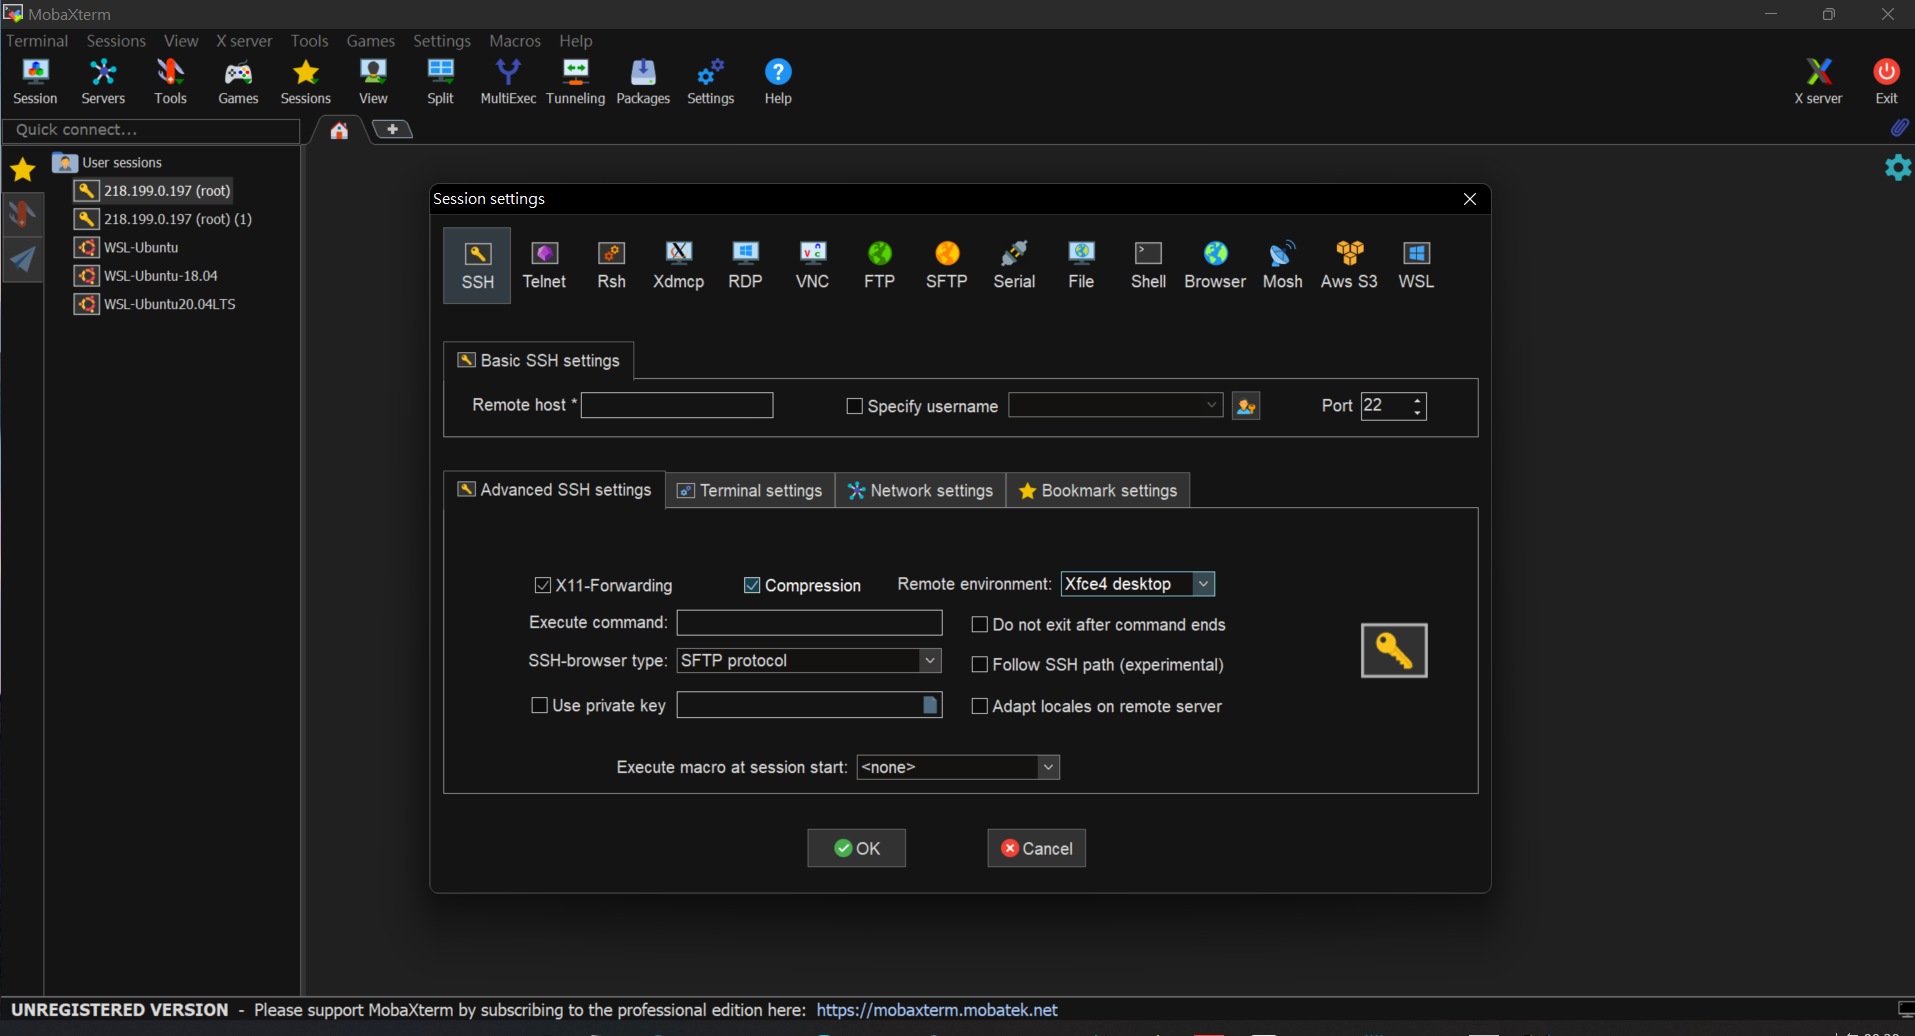Image resolution: width=1915 pixels, height=1036 pixels.
Task: Switch to the Network settings tab
Action: tap(920, 490)
